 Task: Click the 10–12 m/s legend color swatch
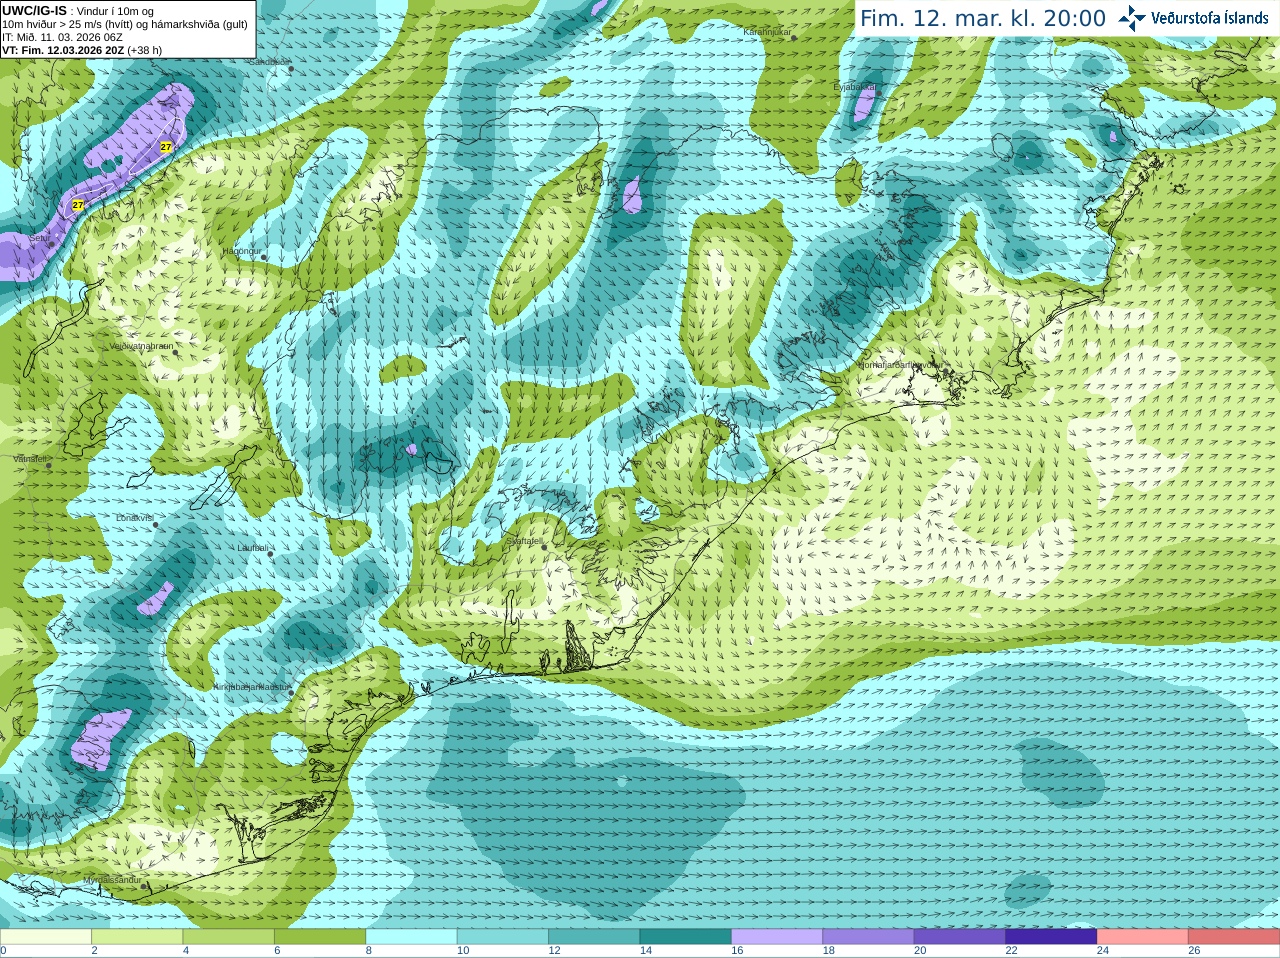click(503, 936)
